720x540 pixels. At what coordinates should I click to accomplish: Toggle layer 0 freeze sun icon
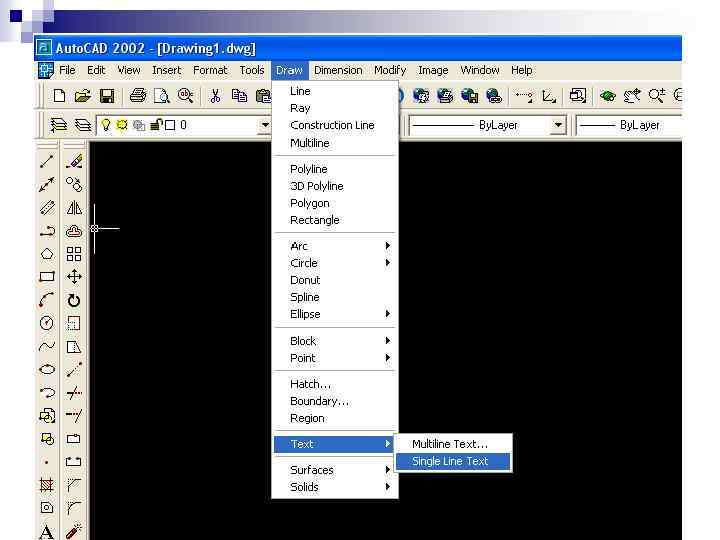pyautogui.click(x=122, y=125)
